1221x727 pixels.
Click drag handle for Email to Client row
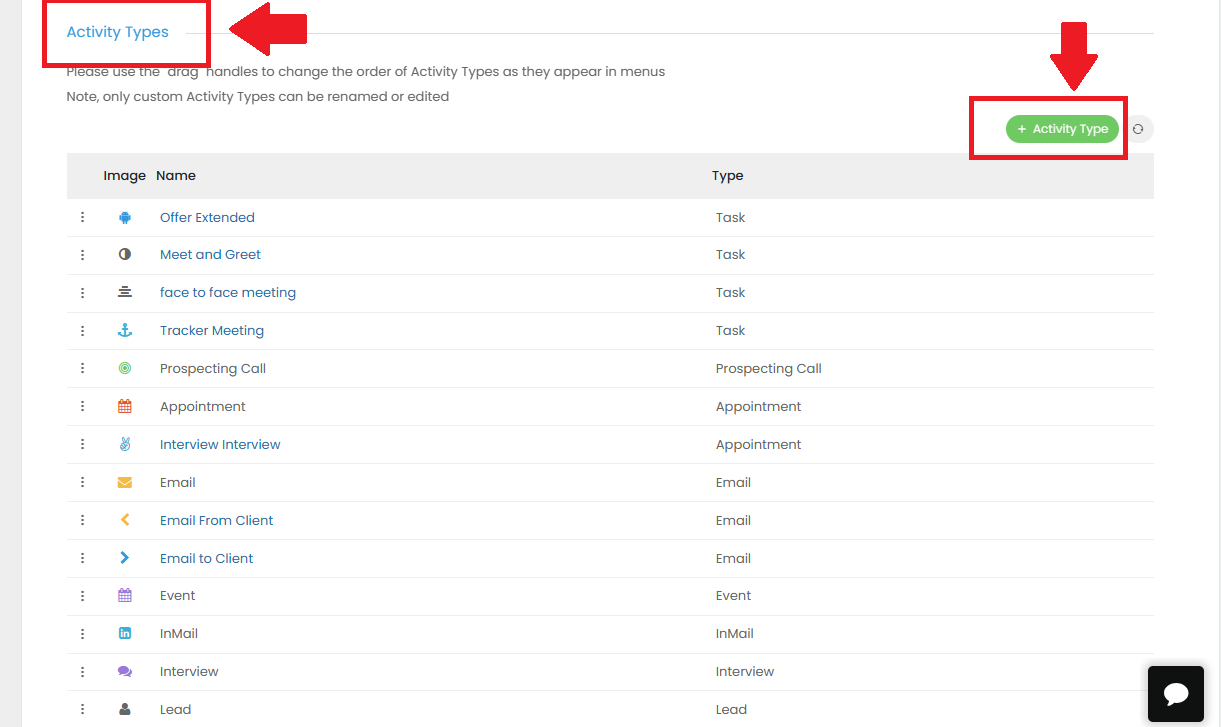point(83,558)
